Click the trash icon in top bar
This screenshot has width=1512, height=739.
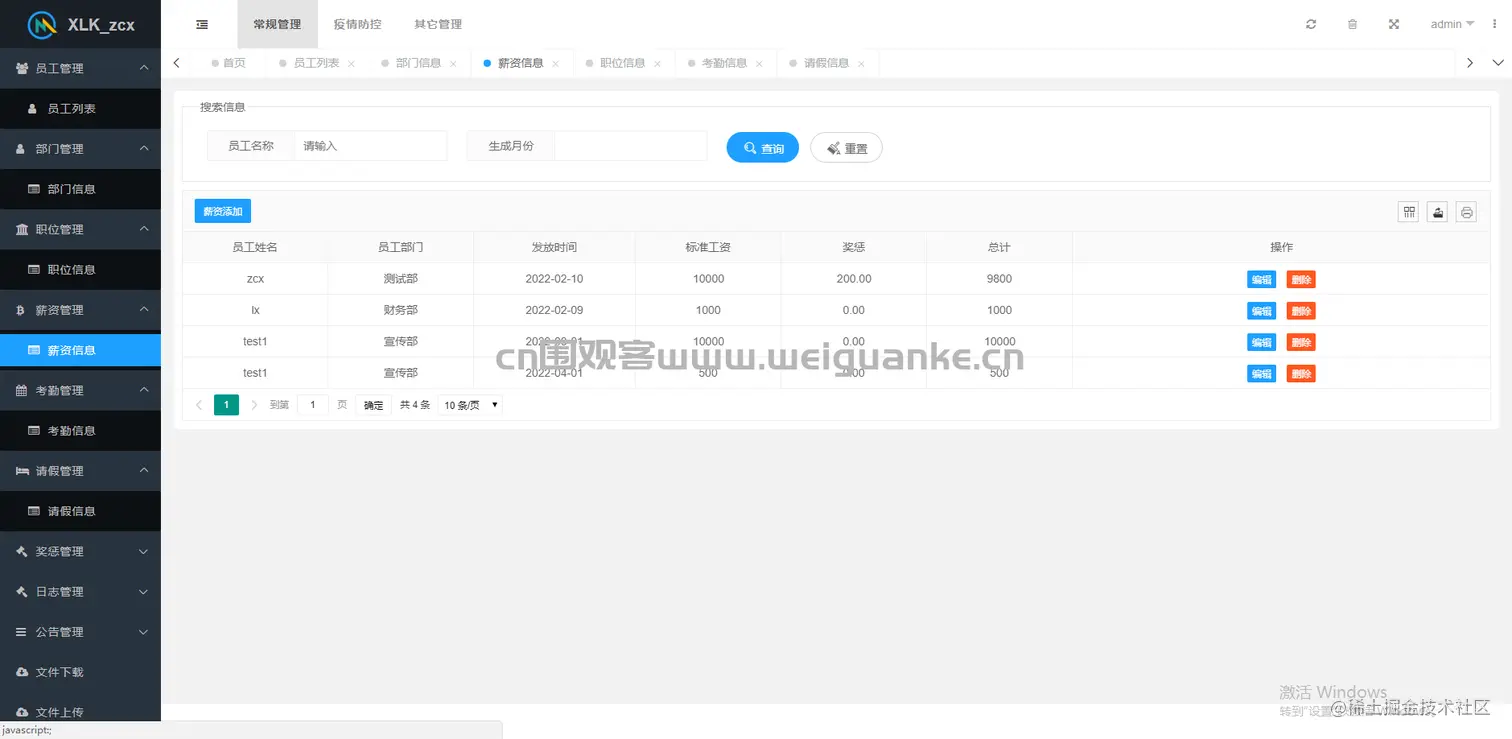(x=1352, y=24)
